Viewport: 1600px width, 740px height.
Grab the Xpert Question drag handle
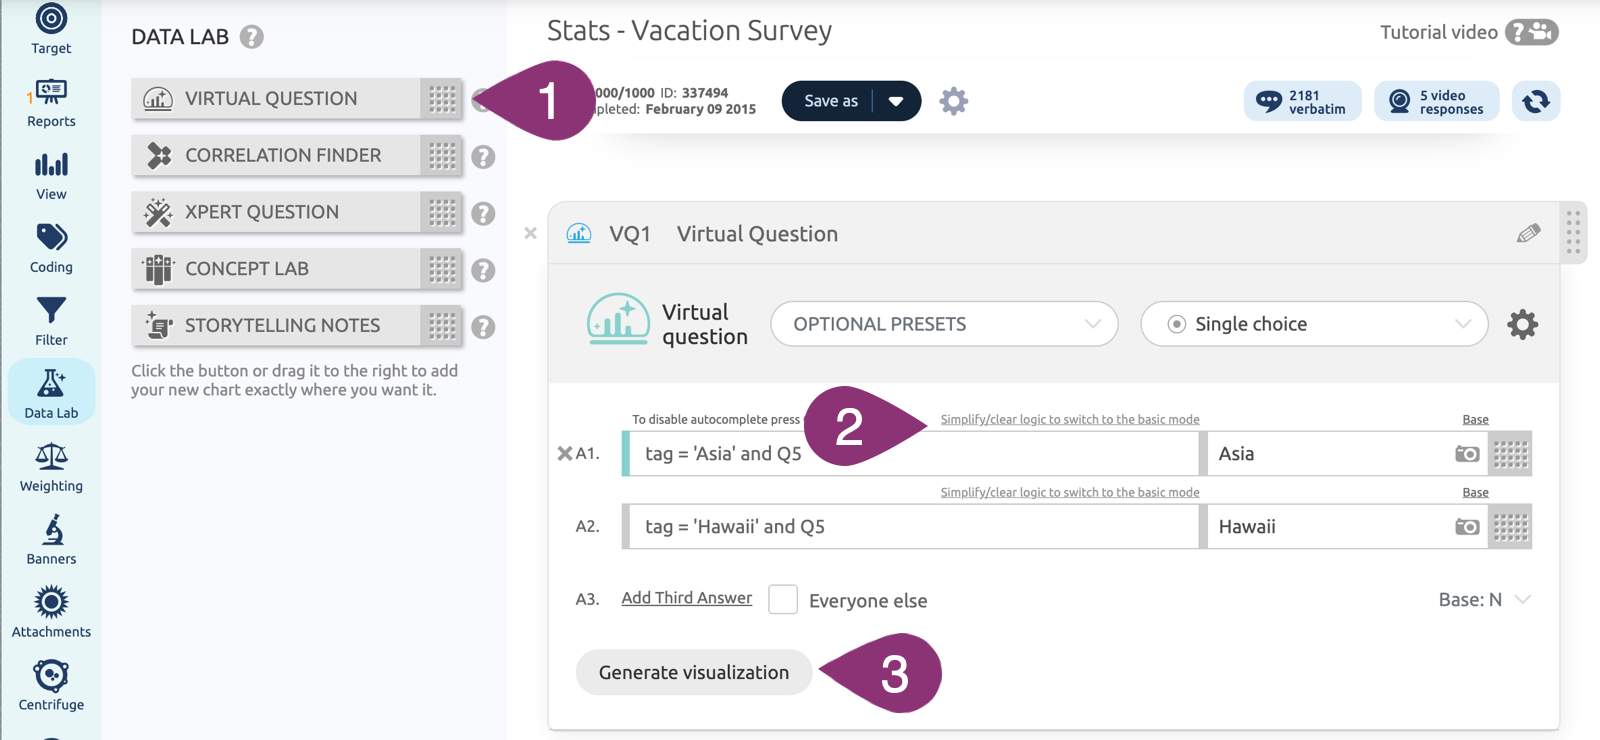[442, 212]
